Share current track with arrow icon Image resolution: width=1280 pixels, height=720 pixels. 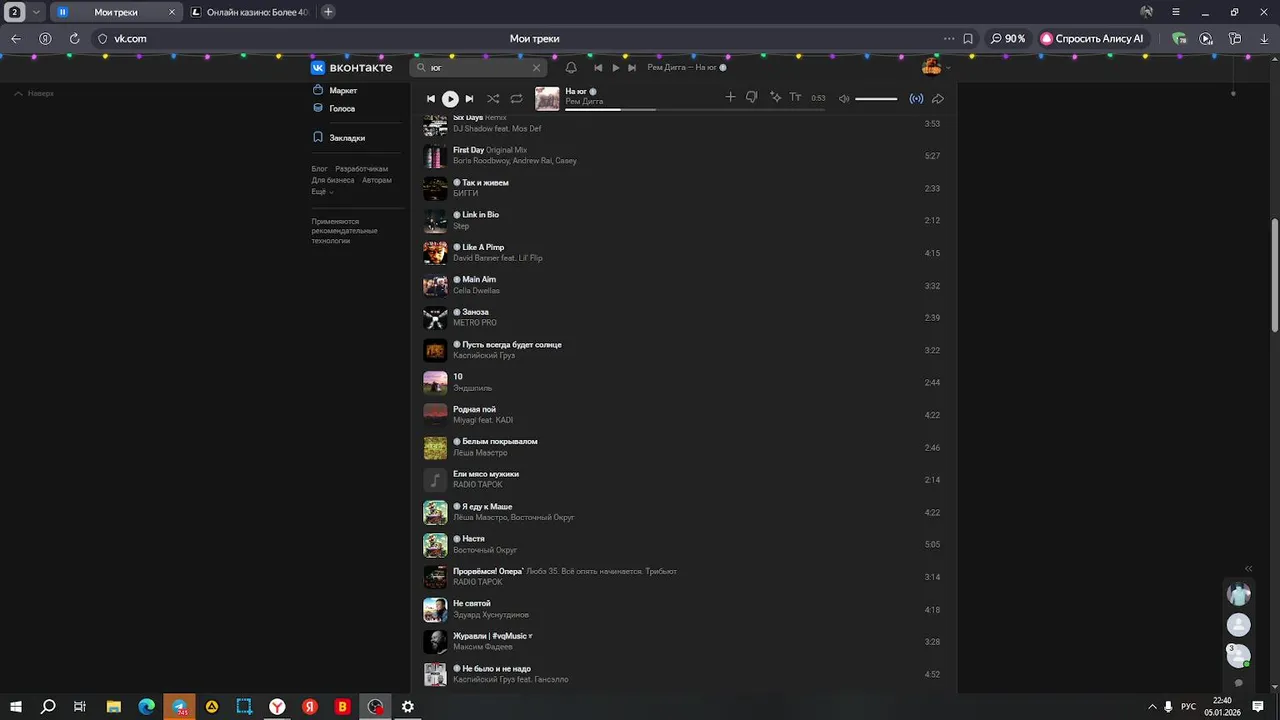(x=938, y=99)
